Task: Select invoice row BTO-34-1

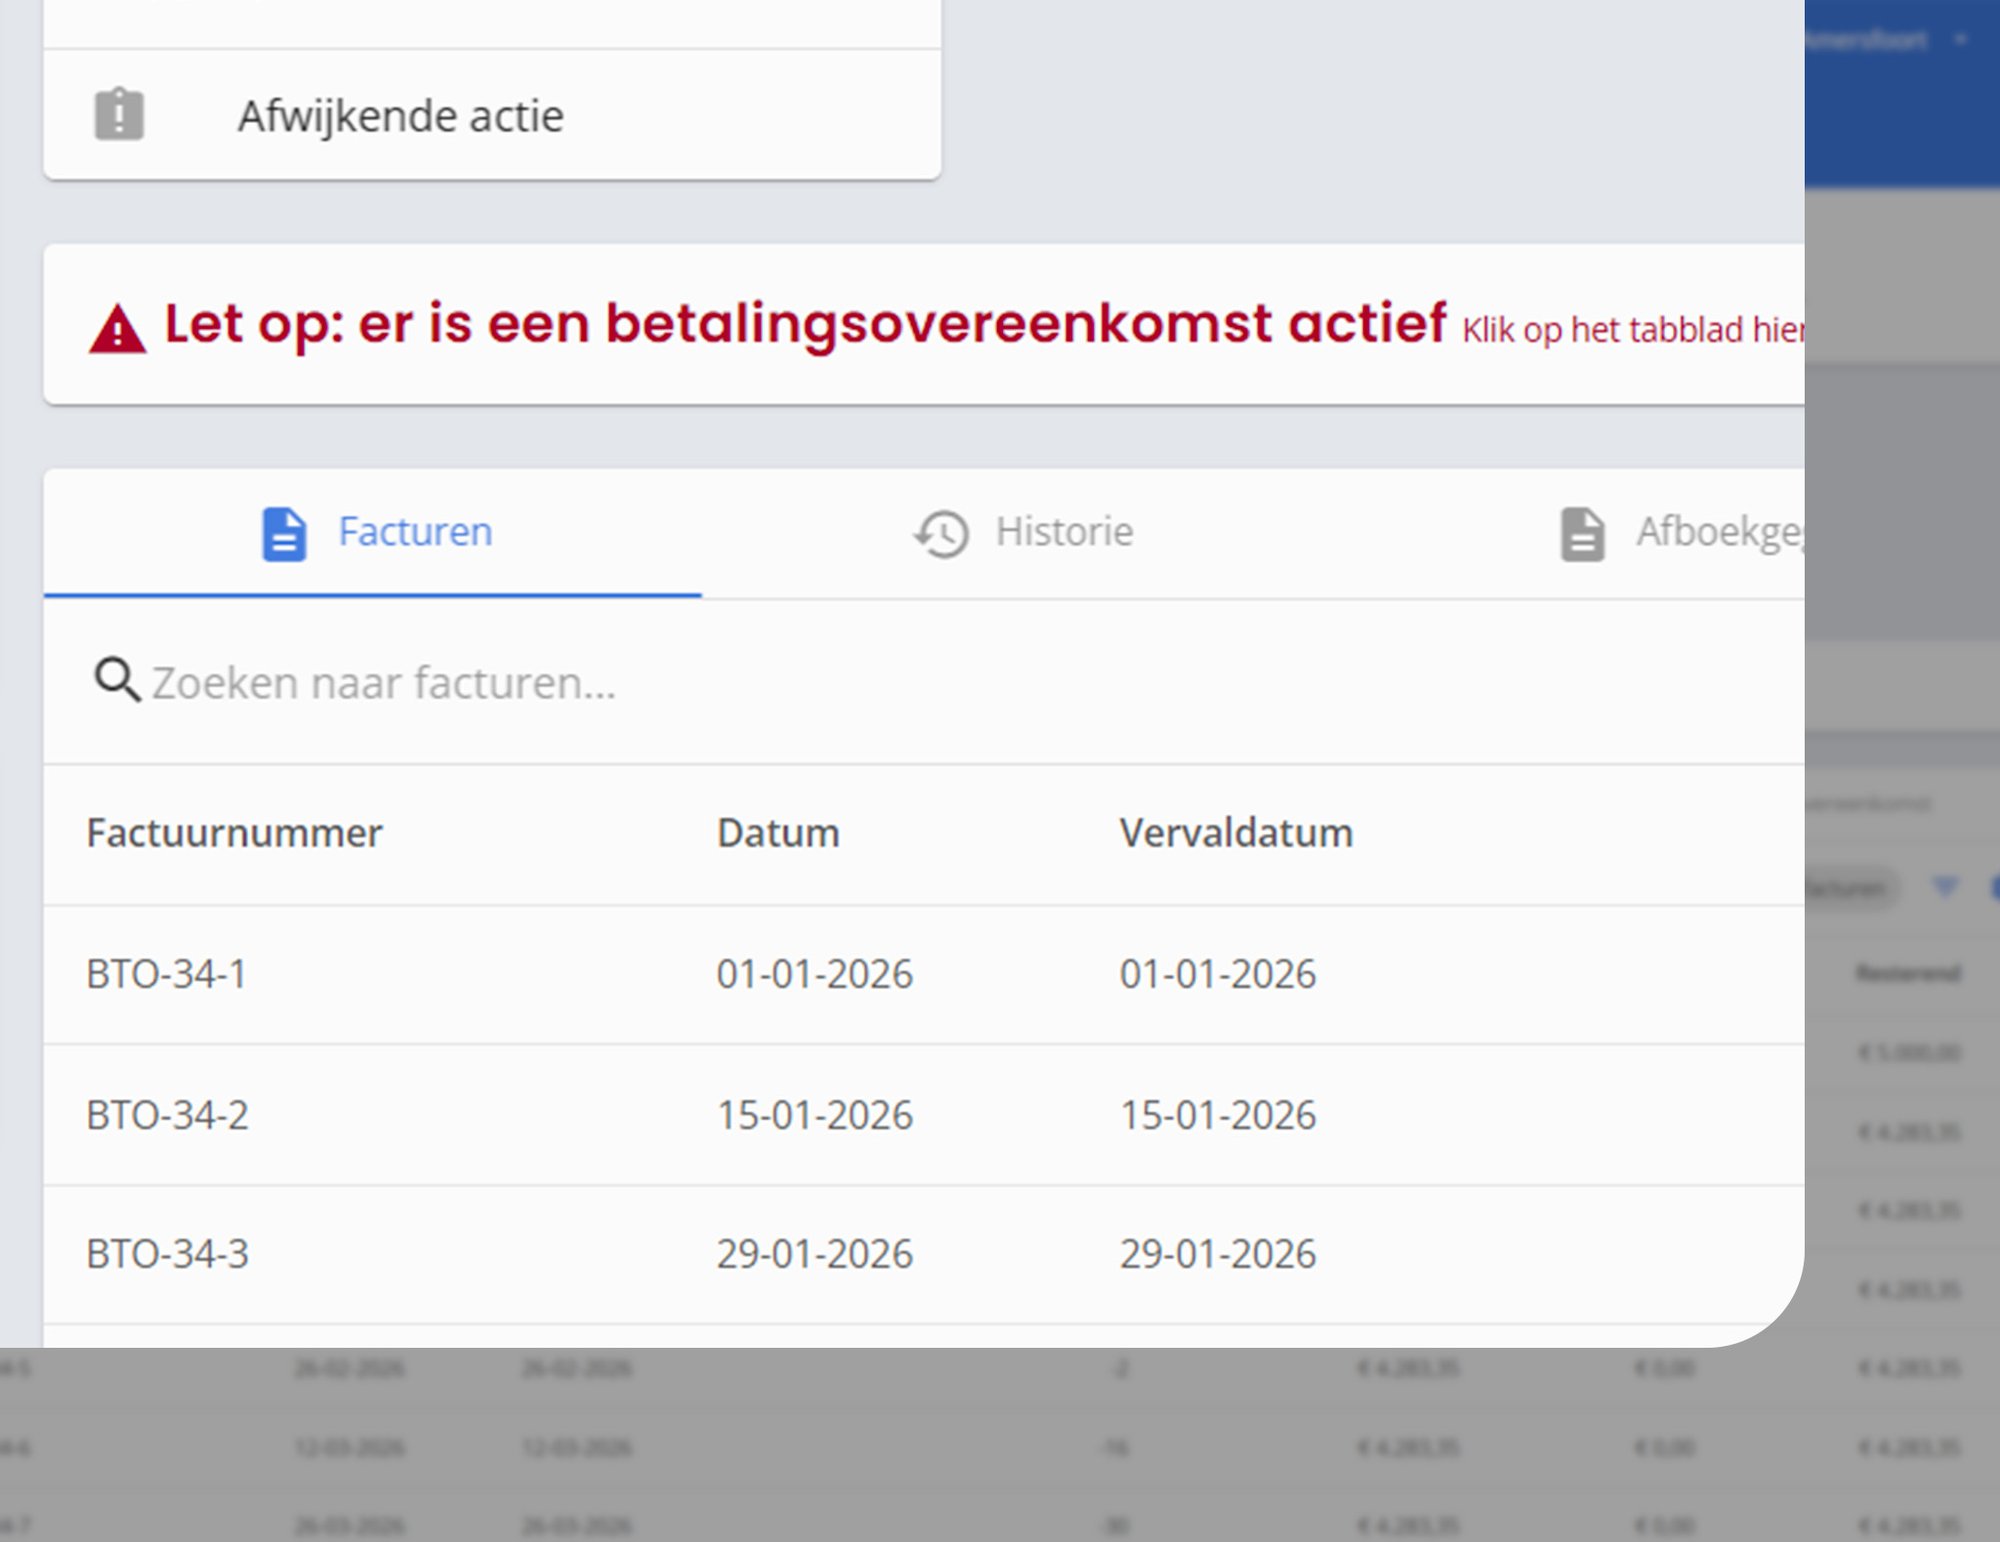Action: click(166, 974)
